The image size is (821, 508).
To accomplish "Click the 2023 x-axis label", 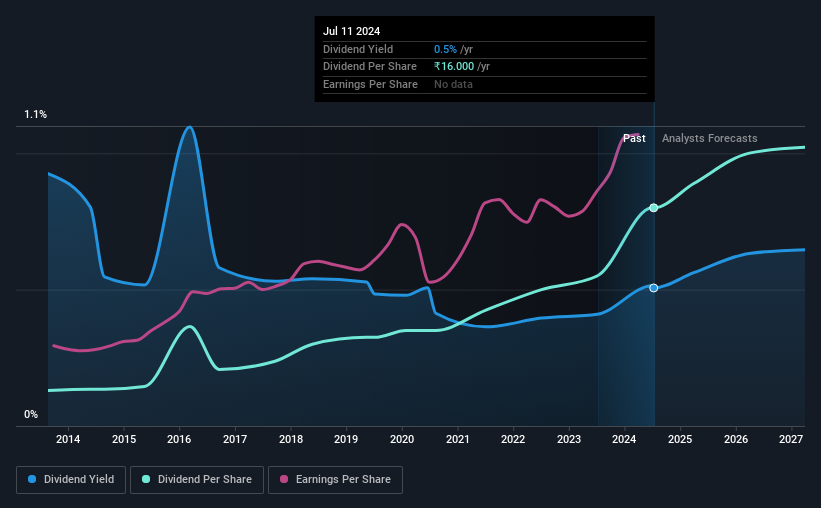I will (569, 439).
